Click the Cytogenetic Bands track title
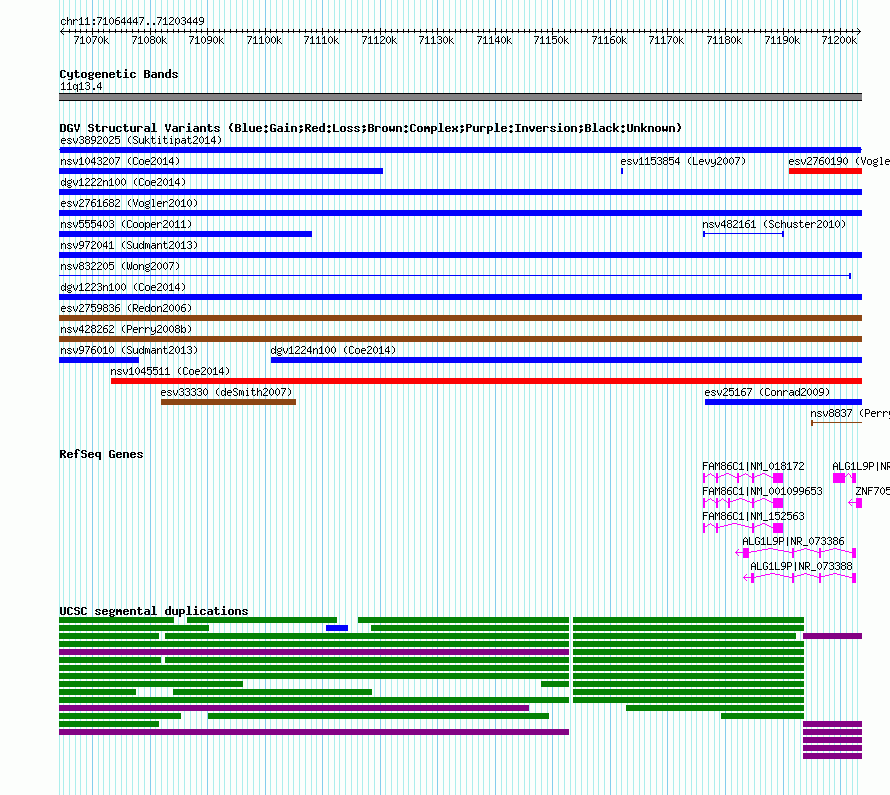 [x=119, y=74]
